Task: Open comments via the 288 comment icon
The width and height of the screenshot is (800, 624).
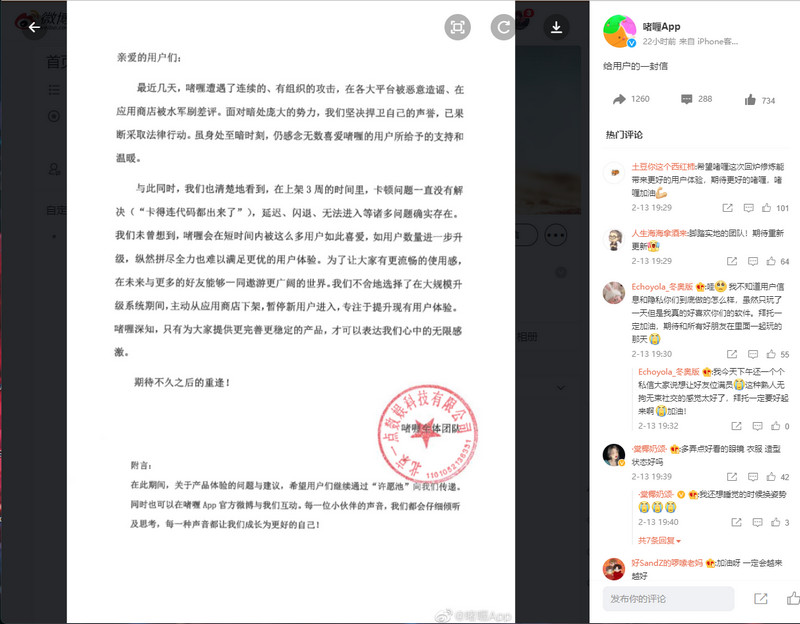Action: pyautogui.click(x=686, y=99)
